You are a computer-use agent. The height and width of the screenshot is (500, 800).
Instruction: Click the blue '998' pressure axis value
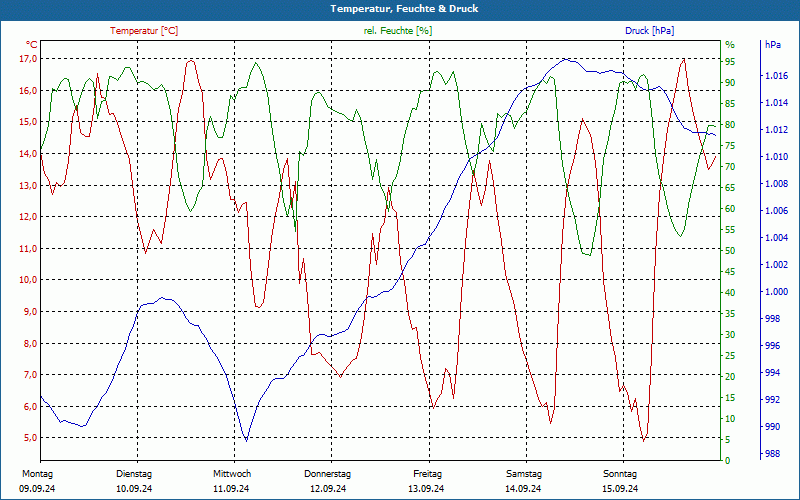pyautogui.click(x=773, y=319)
